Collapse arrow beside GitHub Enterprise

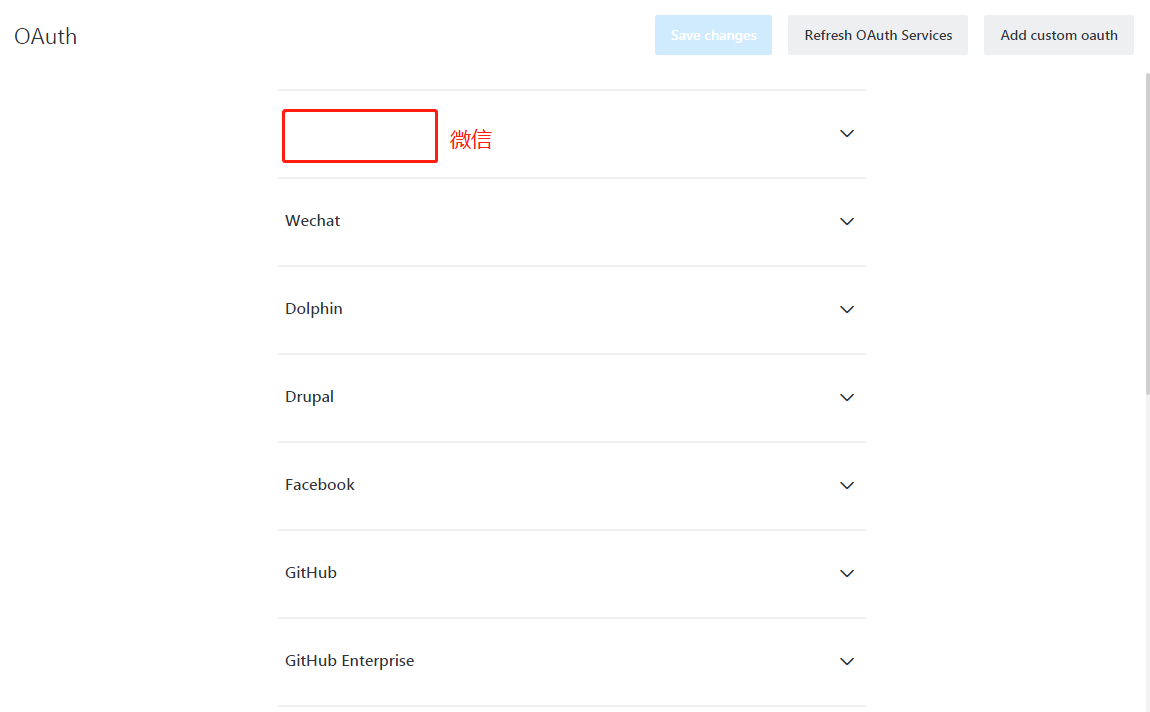pyautogui.click(x=847, y=661)
